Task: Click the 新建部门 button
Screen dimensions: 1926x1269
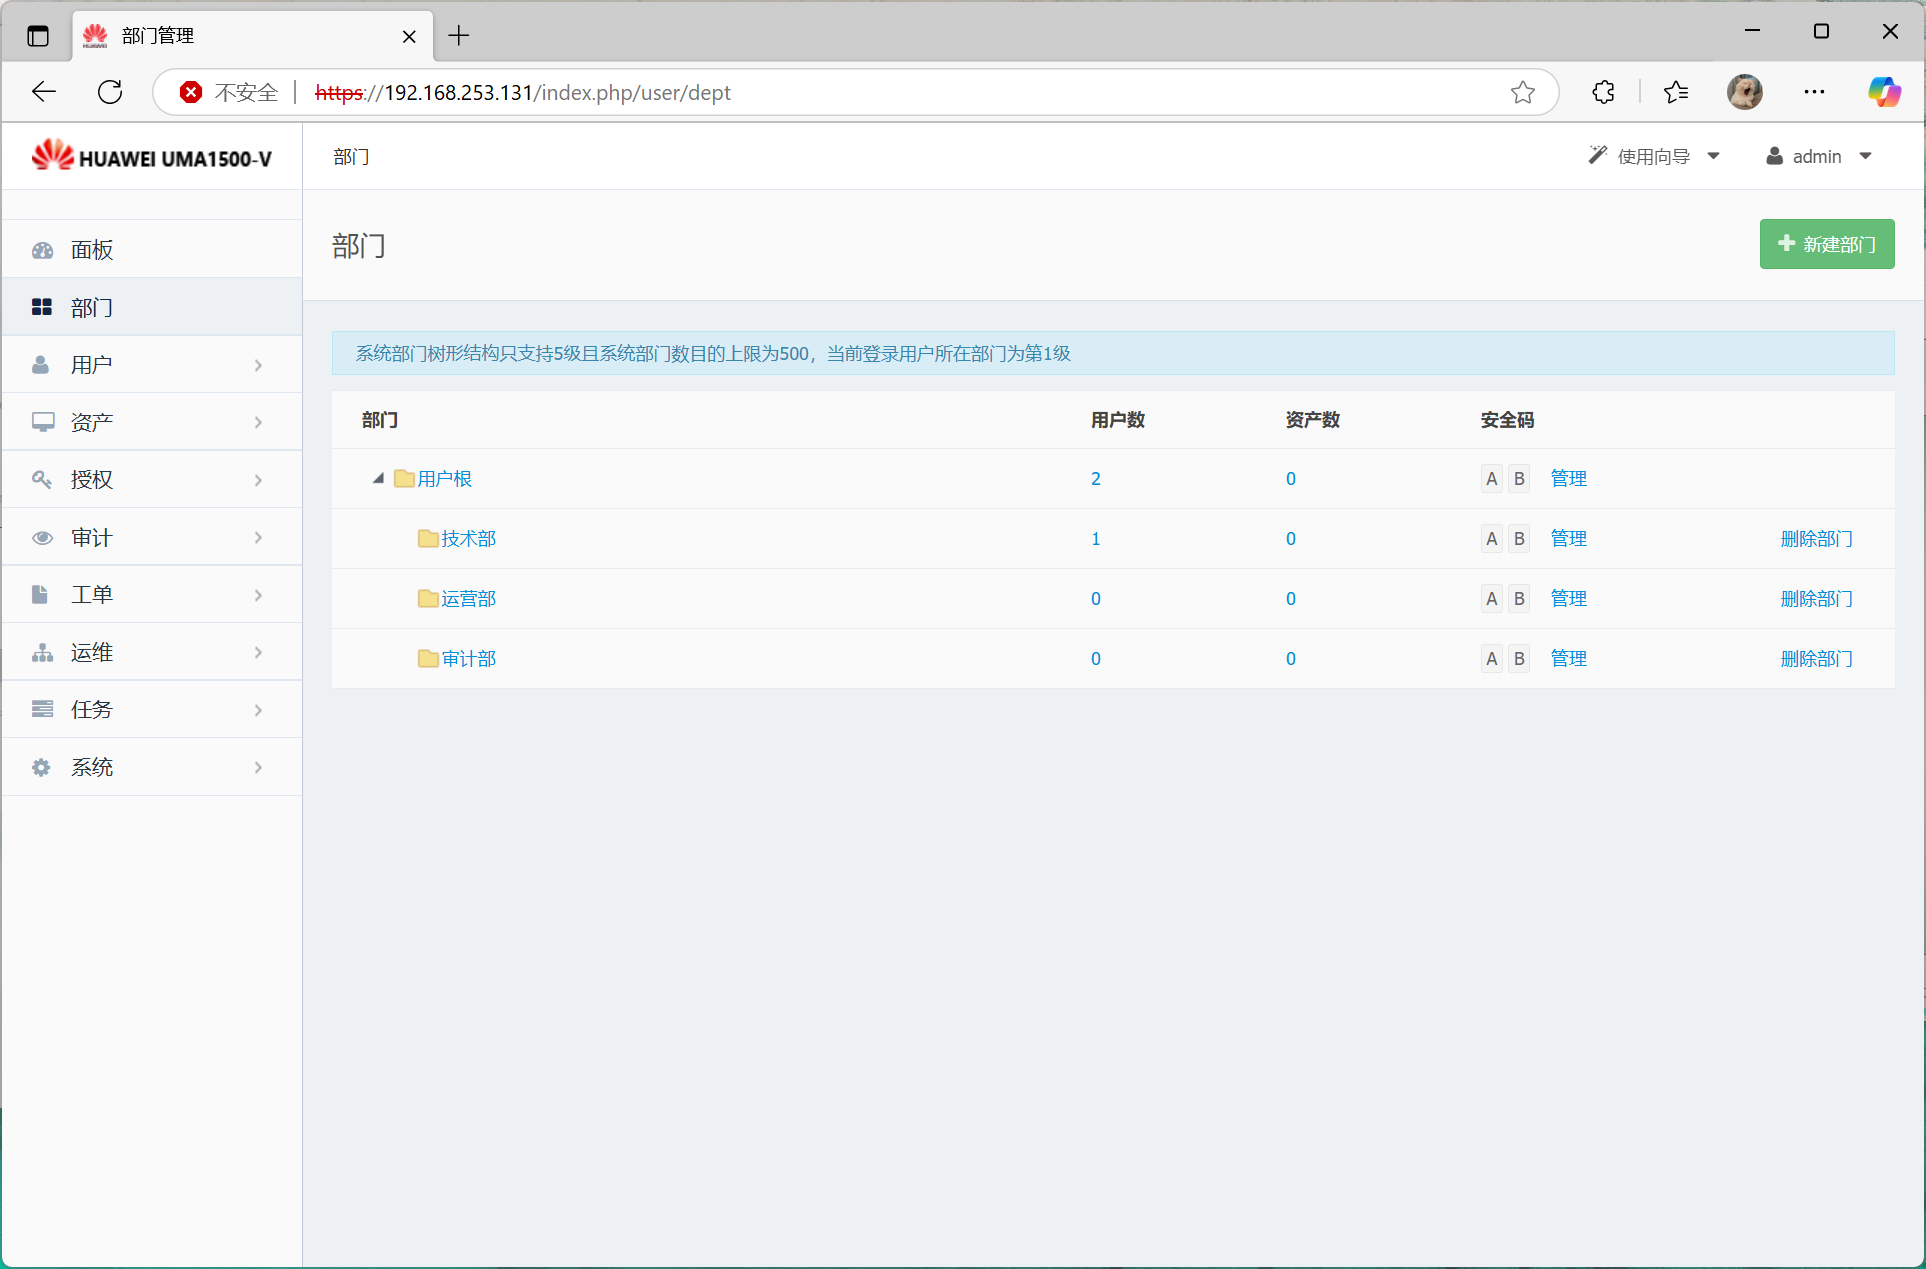Action: tap(1826, 244)
